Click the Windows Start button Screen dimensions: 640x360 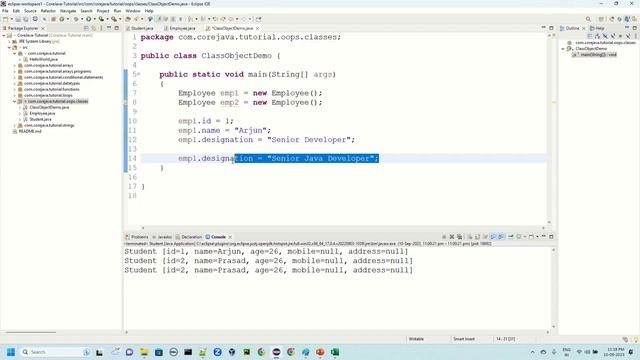coord(11,352)
